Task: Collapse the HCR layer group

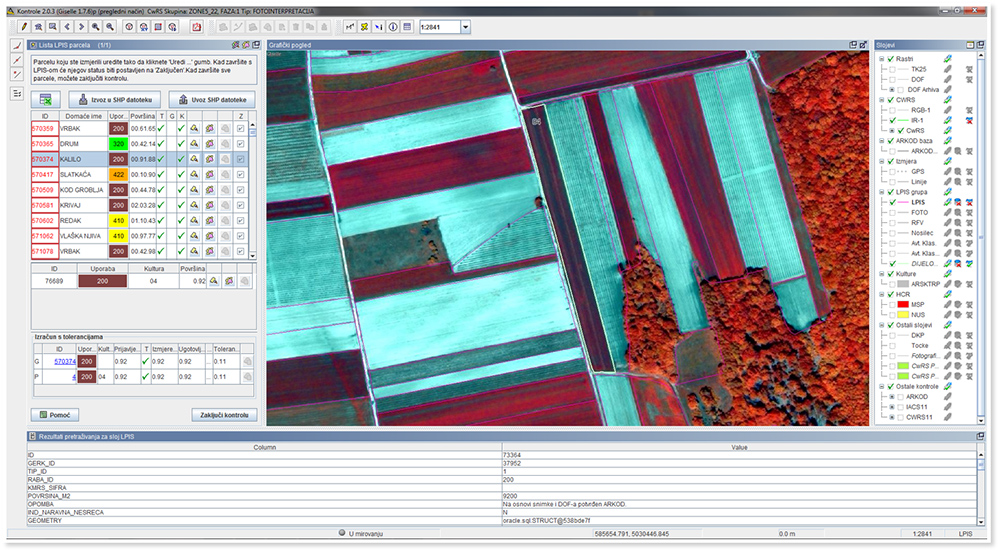Action: click(x=883, y=294)
